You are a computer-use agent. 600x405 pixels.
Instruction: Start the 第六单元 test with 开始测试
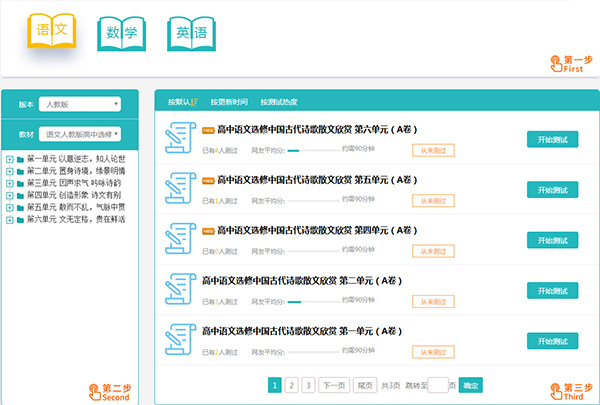click(552, 139)
